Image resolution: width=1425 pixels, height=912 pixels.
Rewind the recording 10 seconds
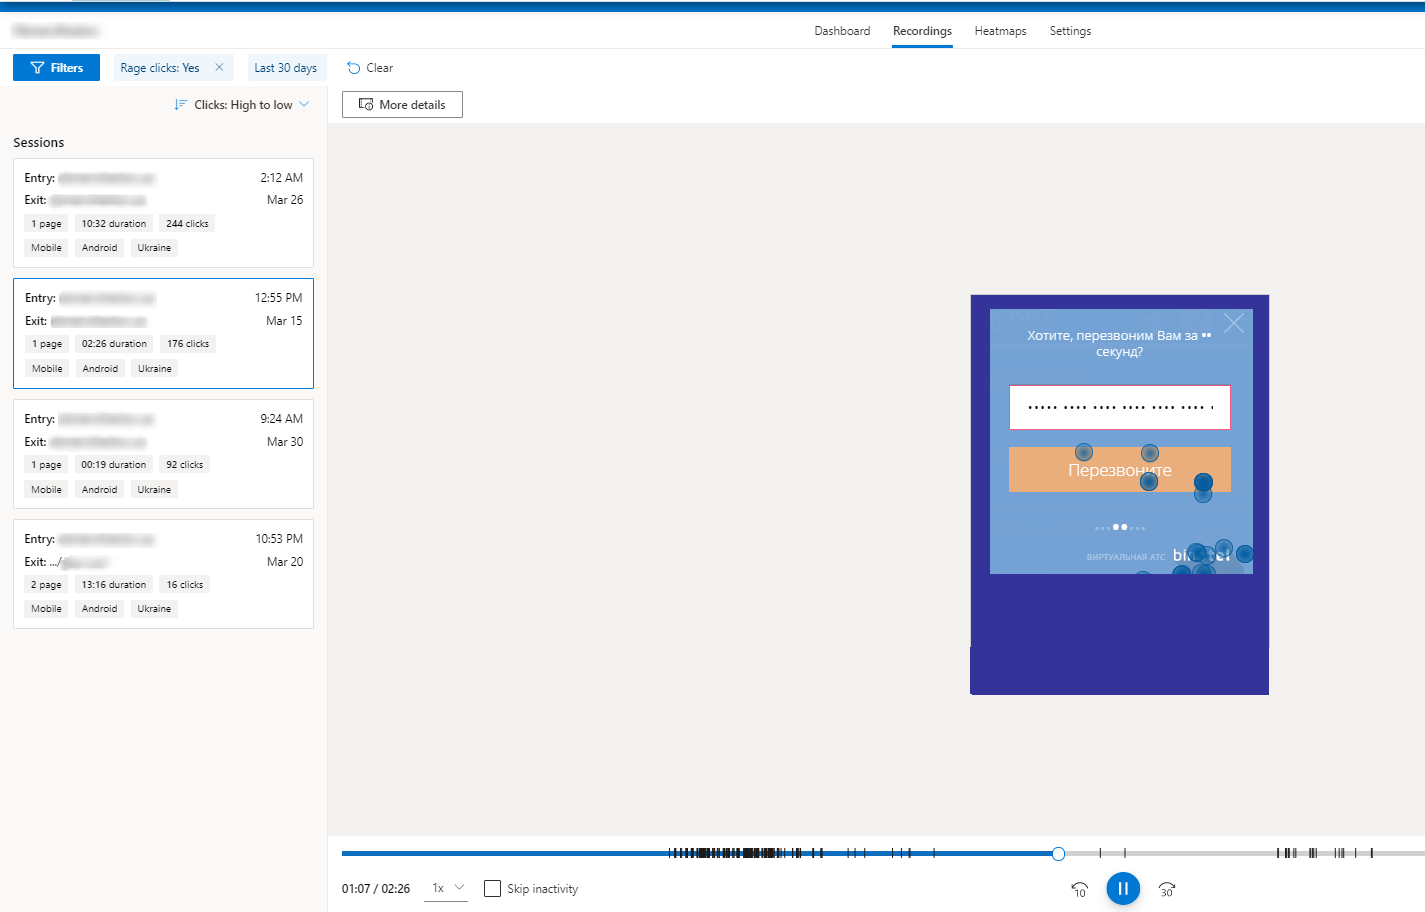pos(1080,889)
